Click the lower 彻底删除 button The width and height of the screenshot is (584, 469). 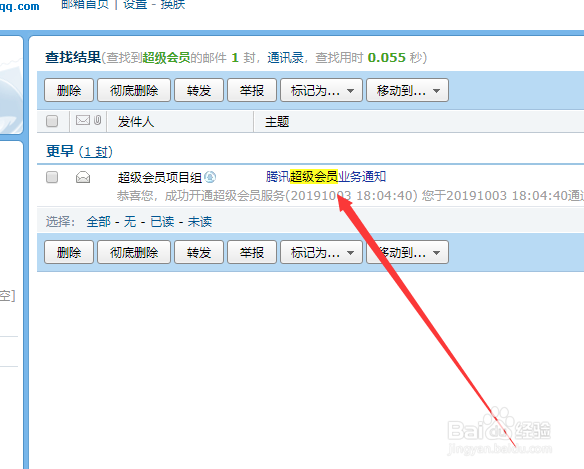[134, 253]
